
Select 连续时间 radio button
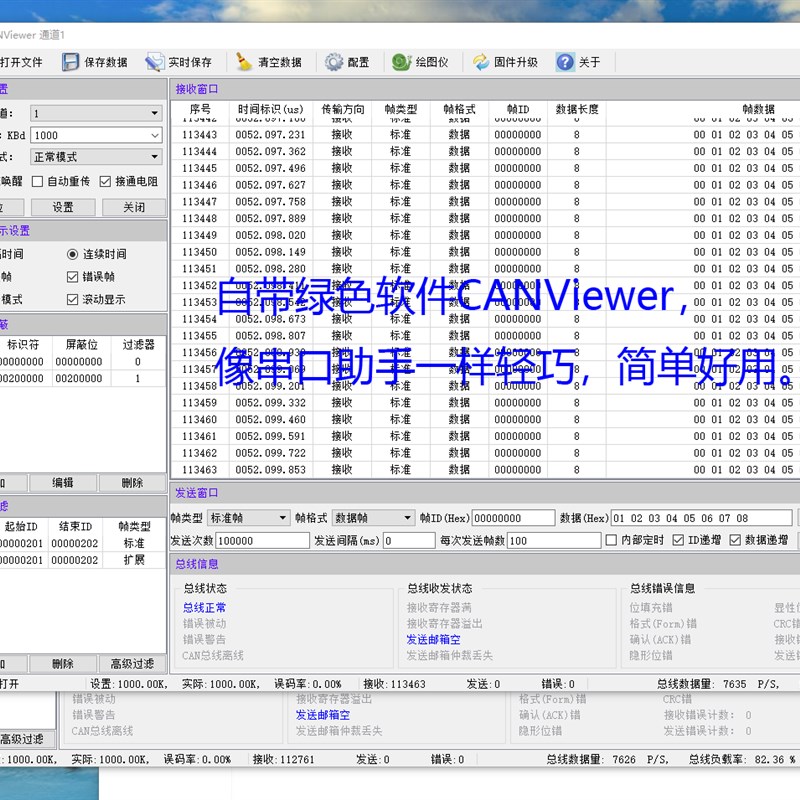(x=72, y=254)
